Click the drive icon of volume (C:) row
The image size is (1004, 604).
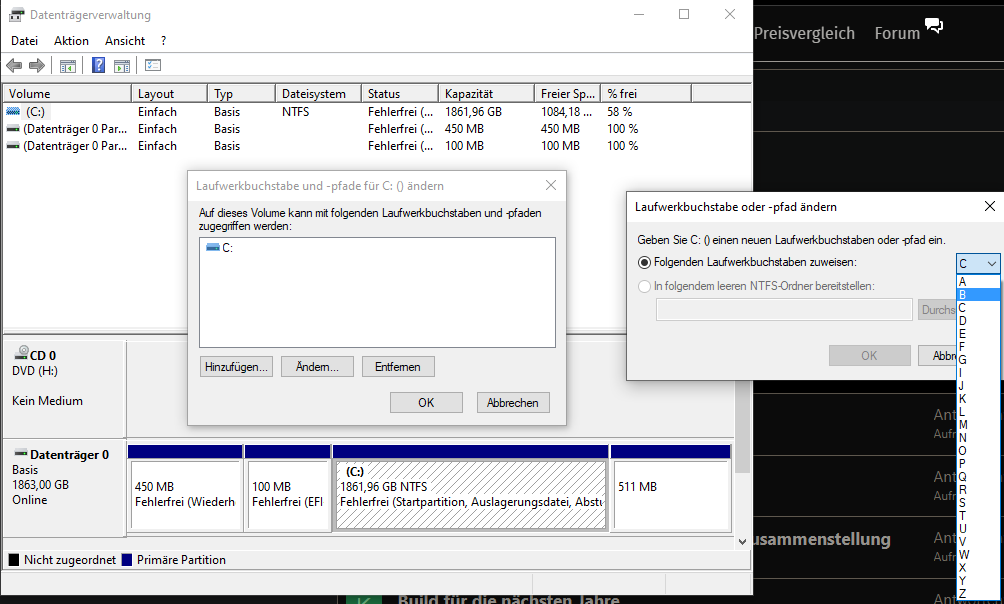pyautogui.click(x=13, y=111)
